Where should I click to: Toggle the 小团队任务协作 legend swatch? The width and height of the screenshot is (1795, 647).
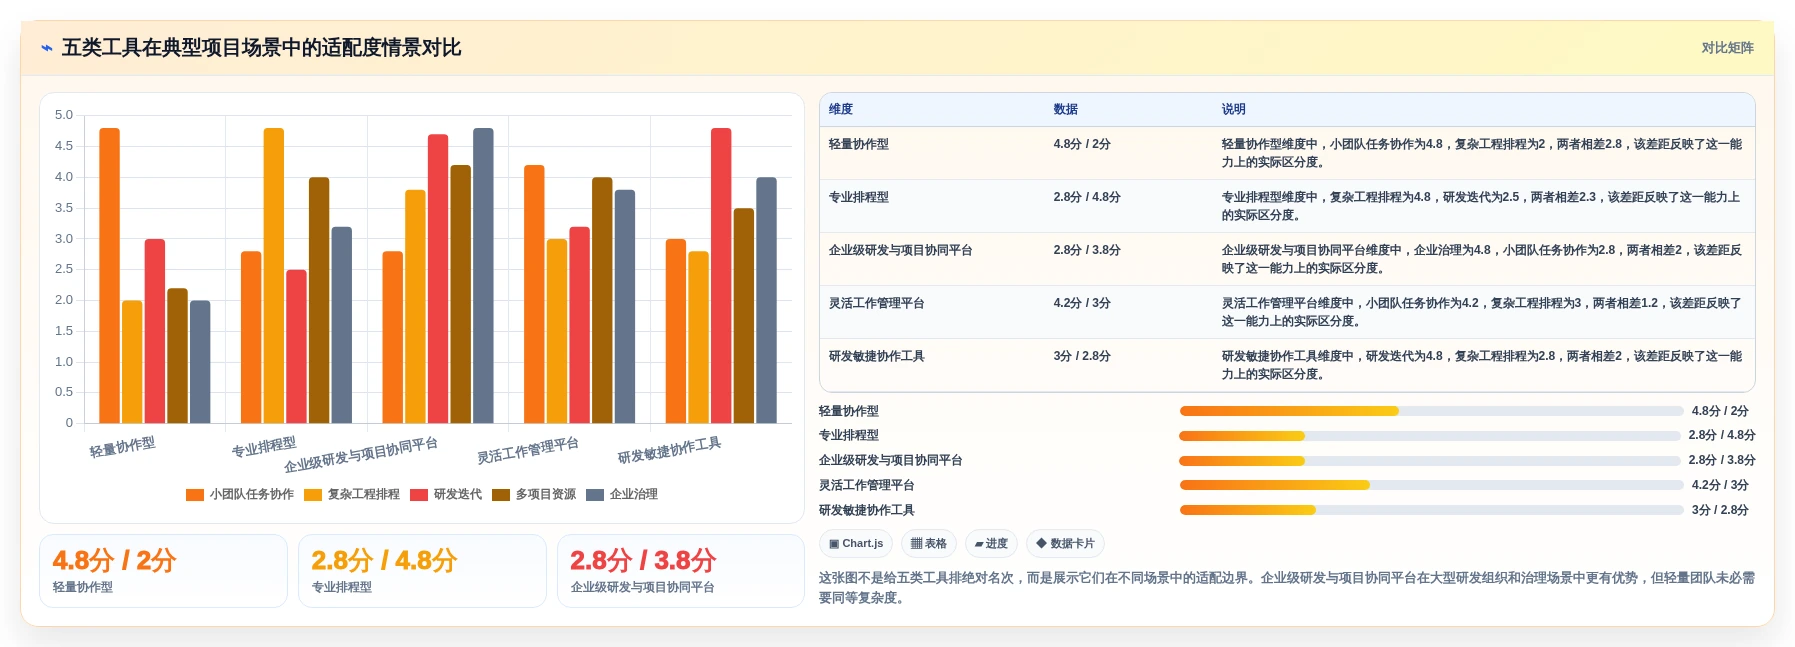tap(195, 494)
